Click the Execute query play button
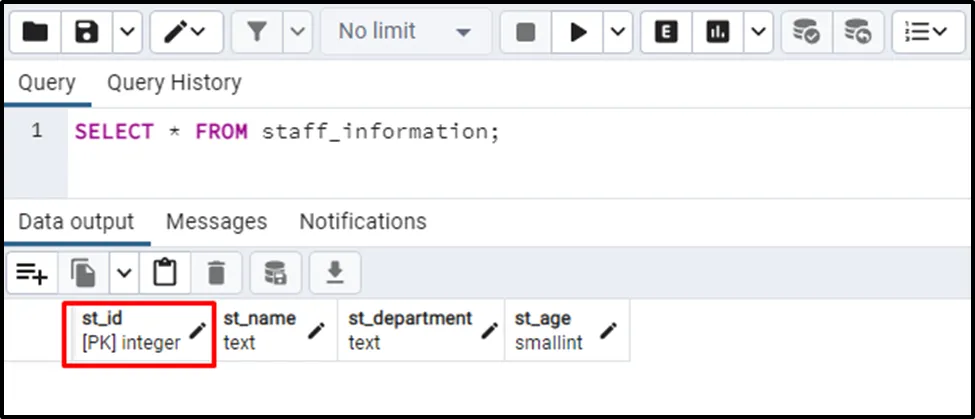This screenshot has width=975, height=419. click(578, 32)
